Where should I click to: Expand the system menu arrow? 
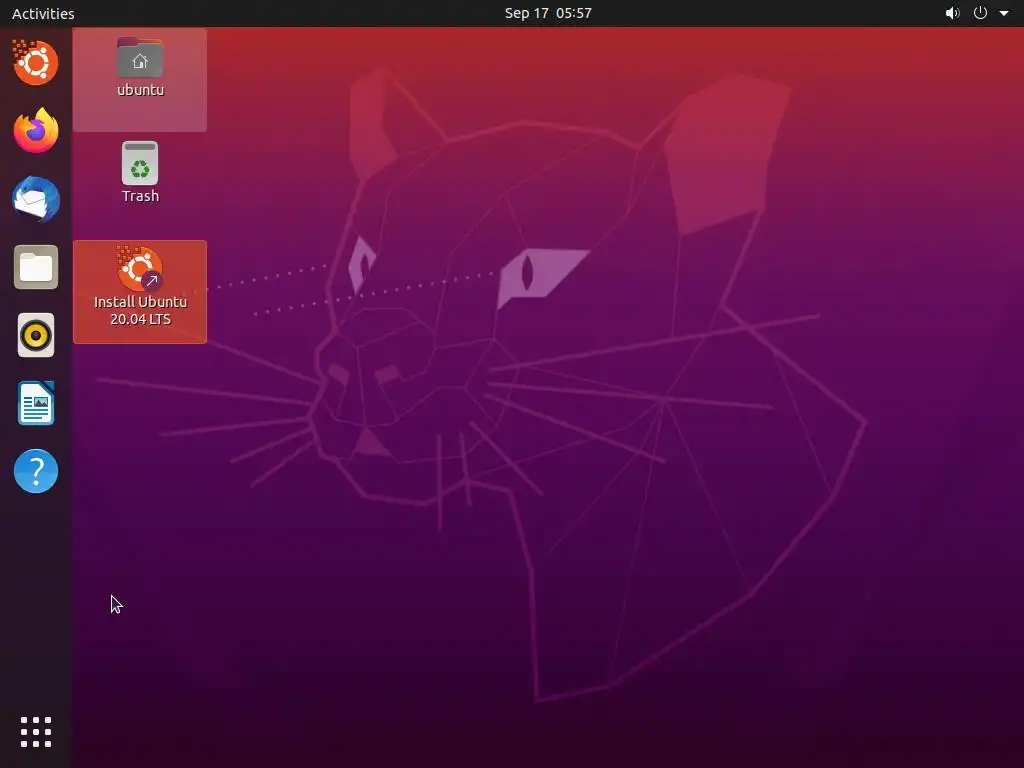[x=1004, y=13]
